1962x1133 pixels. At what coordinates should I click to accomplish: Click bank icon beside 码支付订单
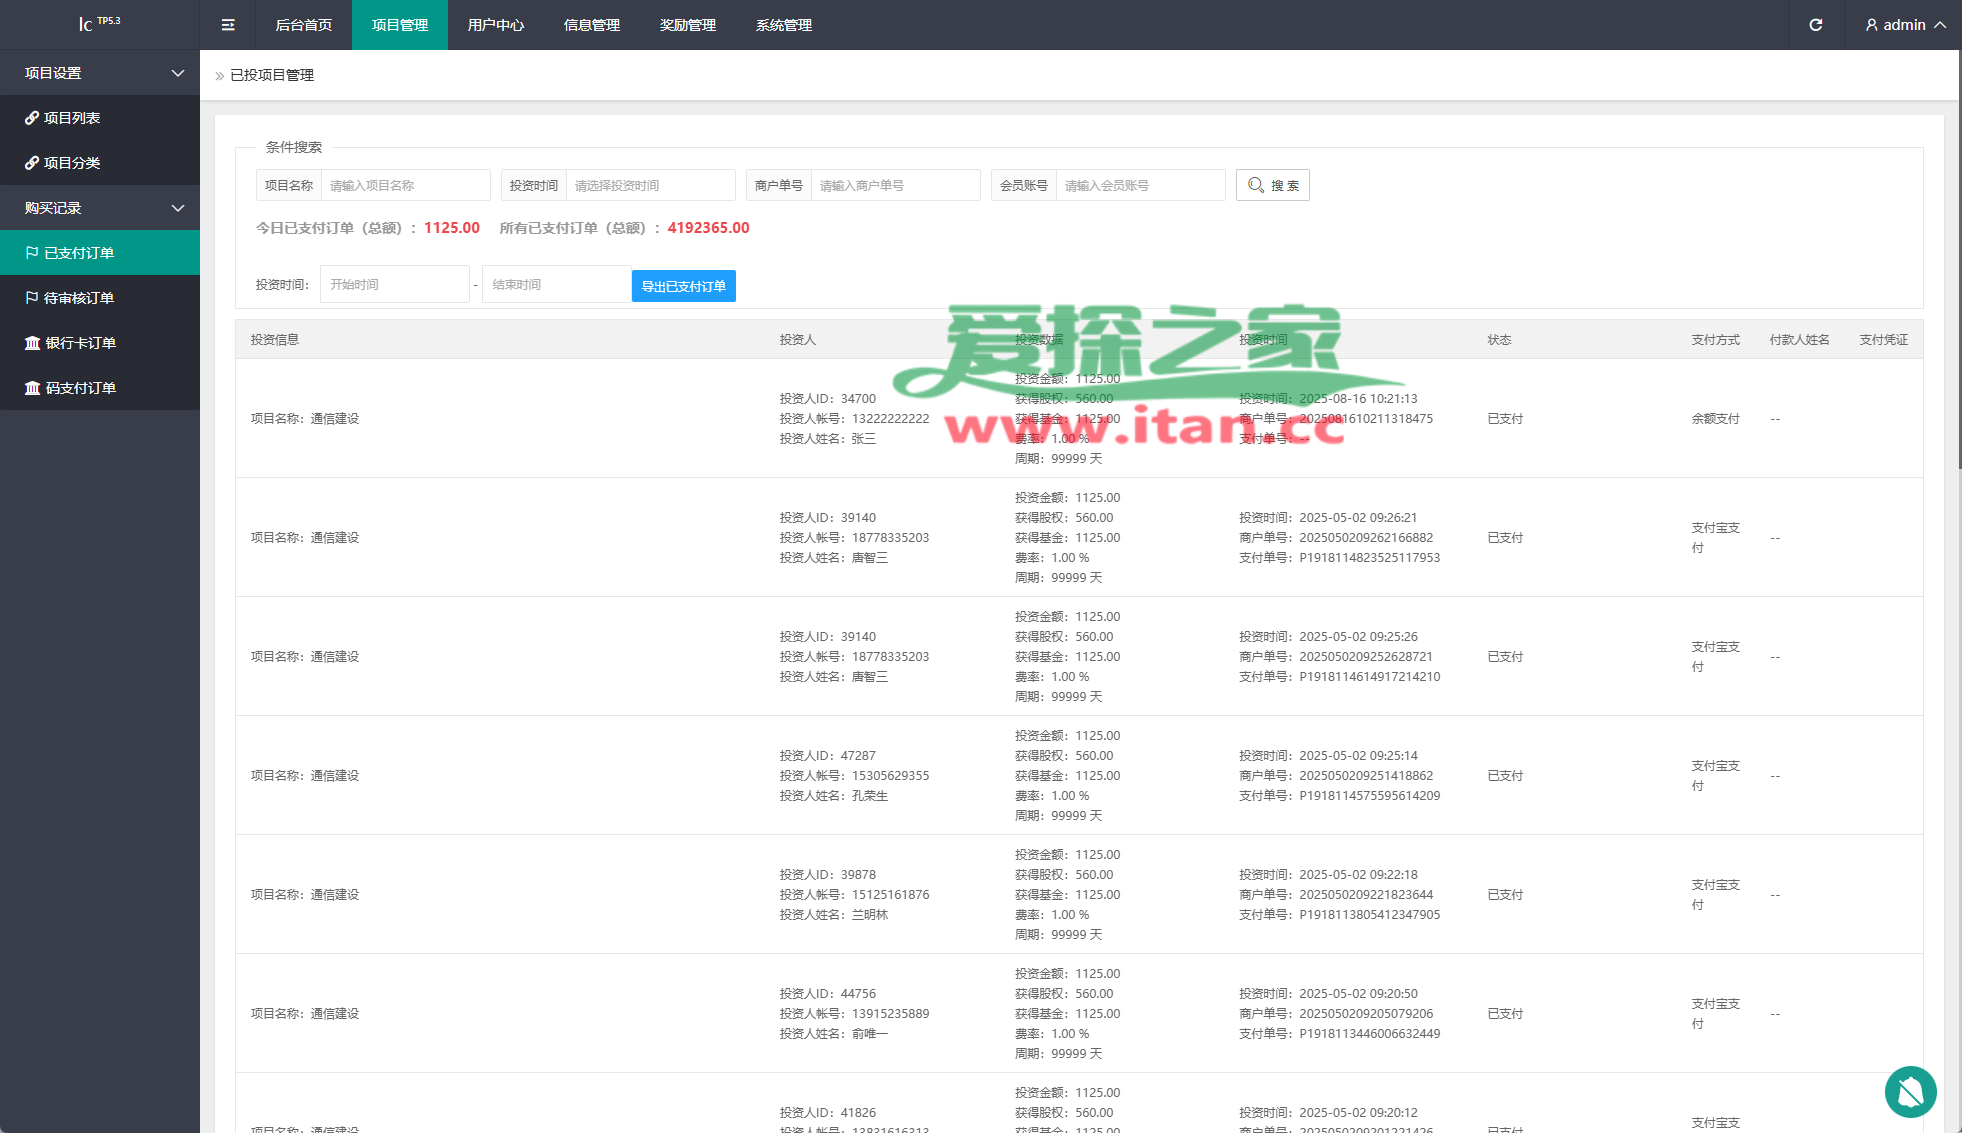32,388
